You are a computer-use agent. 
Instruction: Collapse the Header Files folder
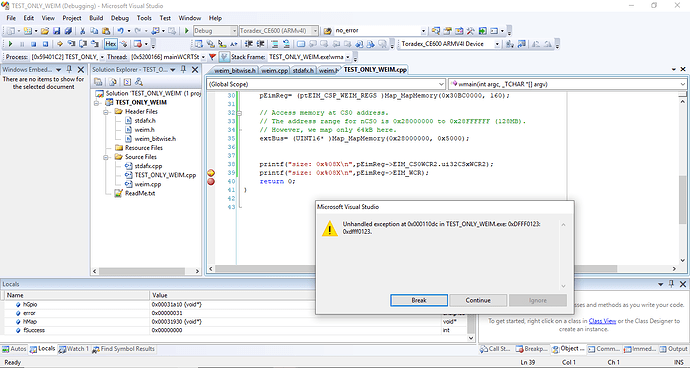tap(106, 112)
